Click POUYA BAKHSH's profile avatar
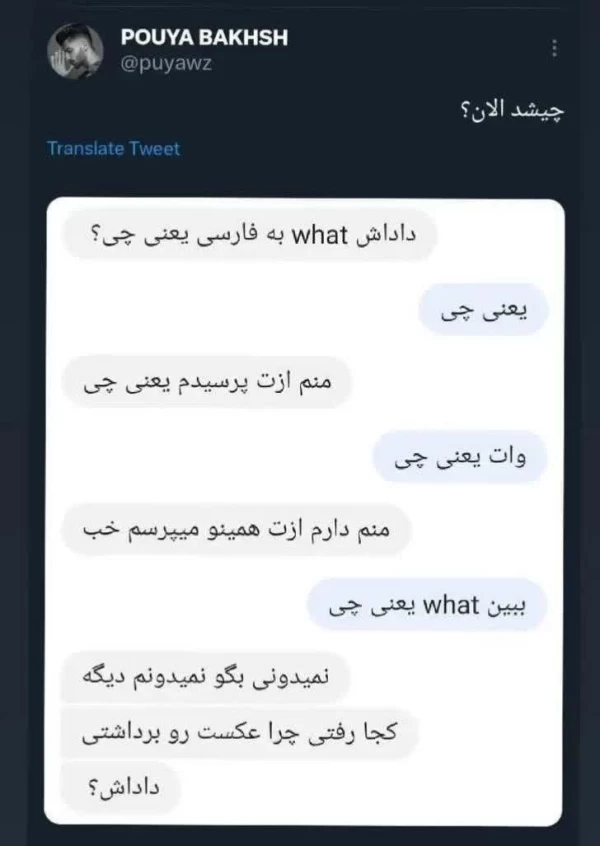600x846 pixels. pyautogui.click(x=74, y=48)
